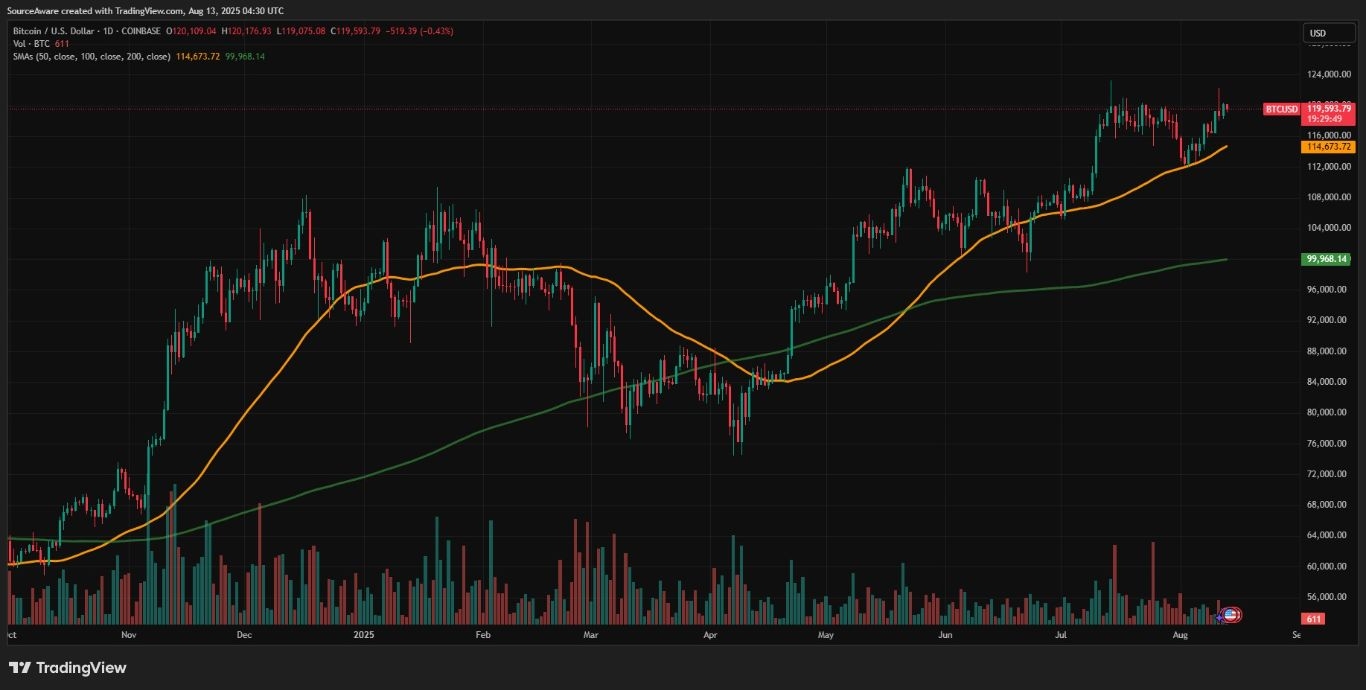This screenshot has height=690, width=1366.
Task: Click the Dec label on the time axis
Action: pyautogui.click(x=245, y=634)
